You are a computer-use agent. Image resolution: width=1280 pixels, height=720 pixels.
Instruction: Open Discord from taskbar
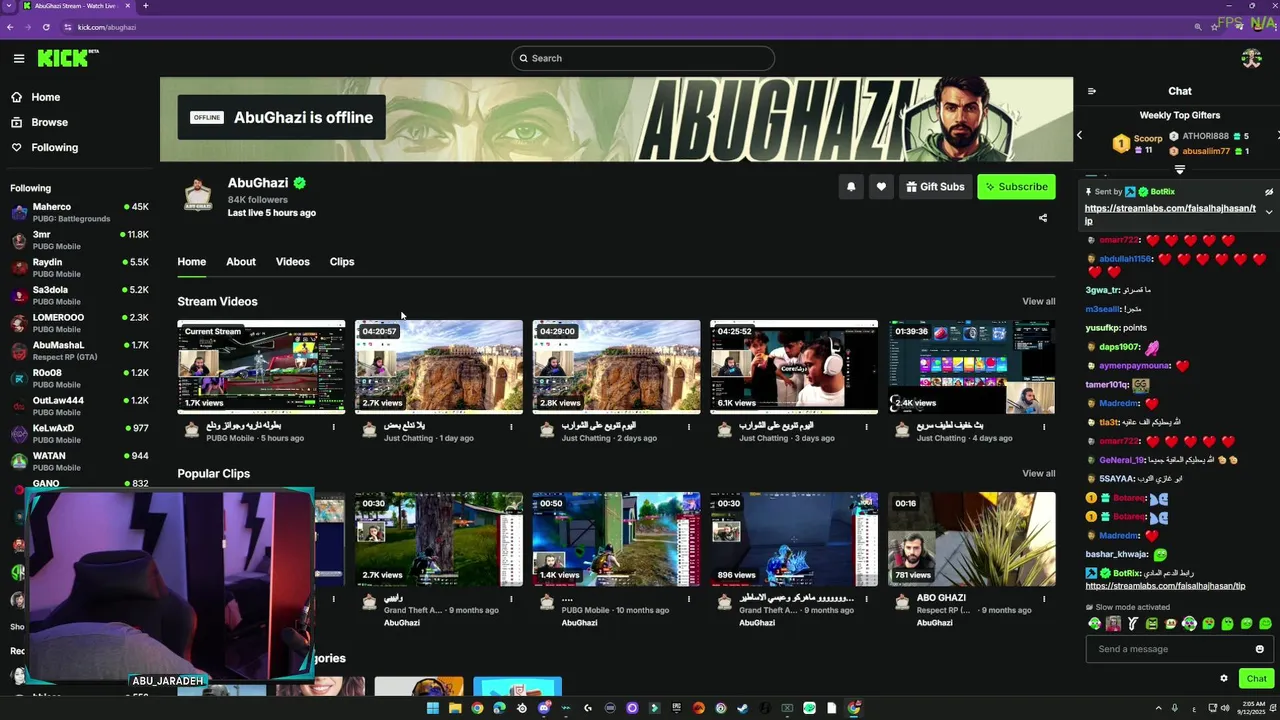click(x=544, y=708)
